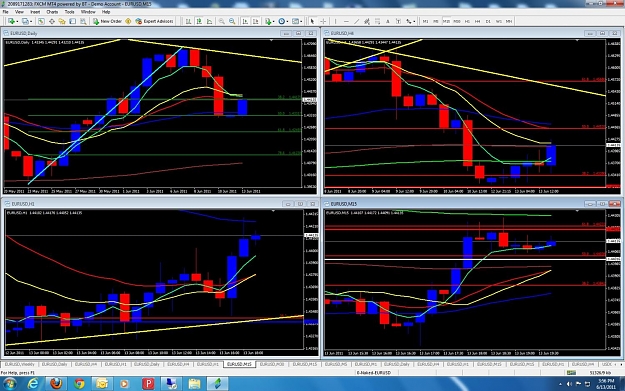This screenshot has width=625, height=391.
Task: Switch chart to line chart
Action: tap(209, 21)
